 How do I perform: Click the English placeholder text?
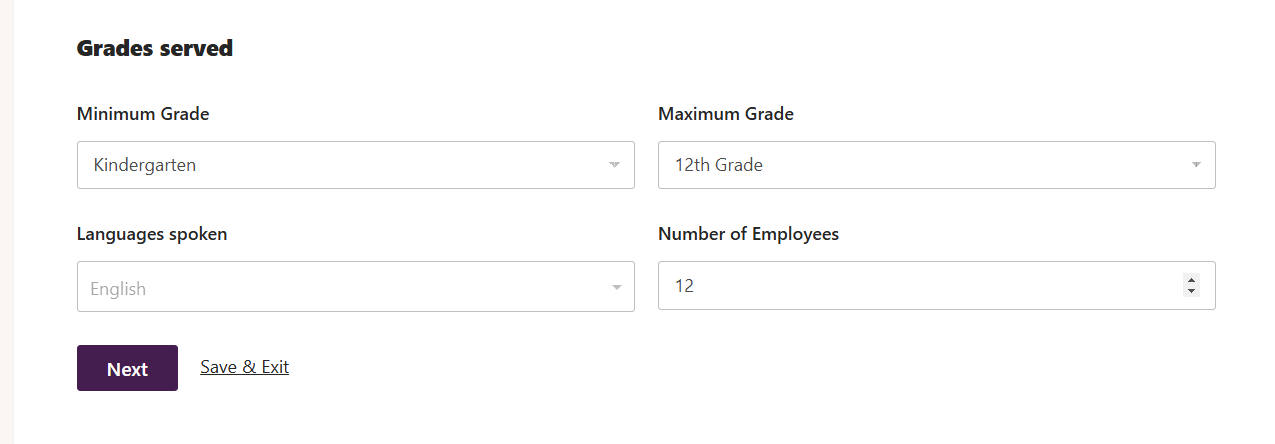(x=118, y=289)
